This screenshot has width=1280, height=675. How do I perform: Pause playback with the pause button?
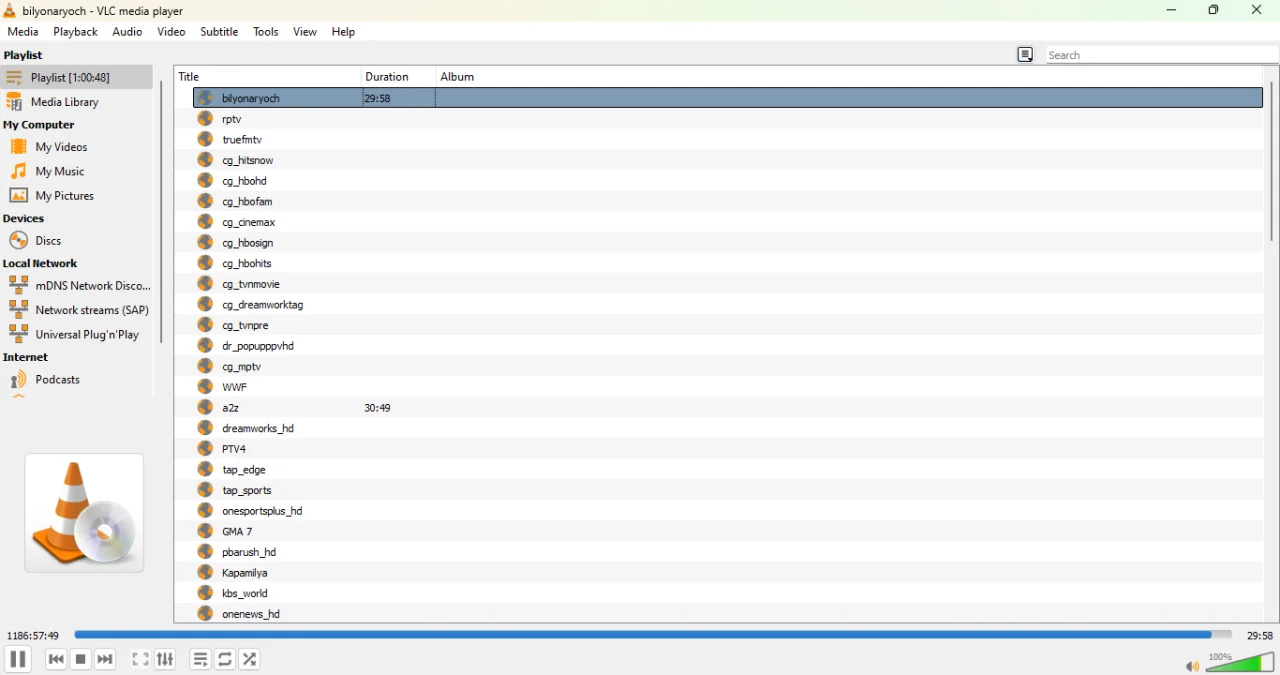pos(18,659)
